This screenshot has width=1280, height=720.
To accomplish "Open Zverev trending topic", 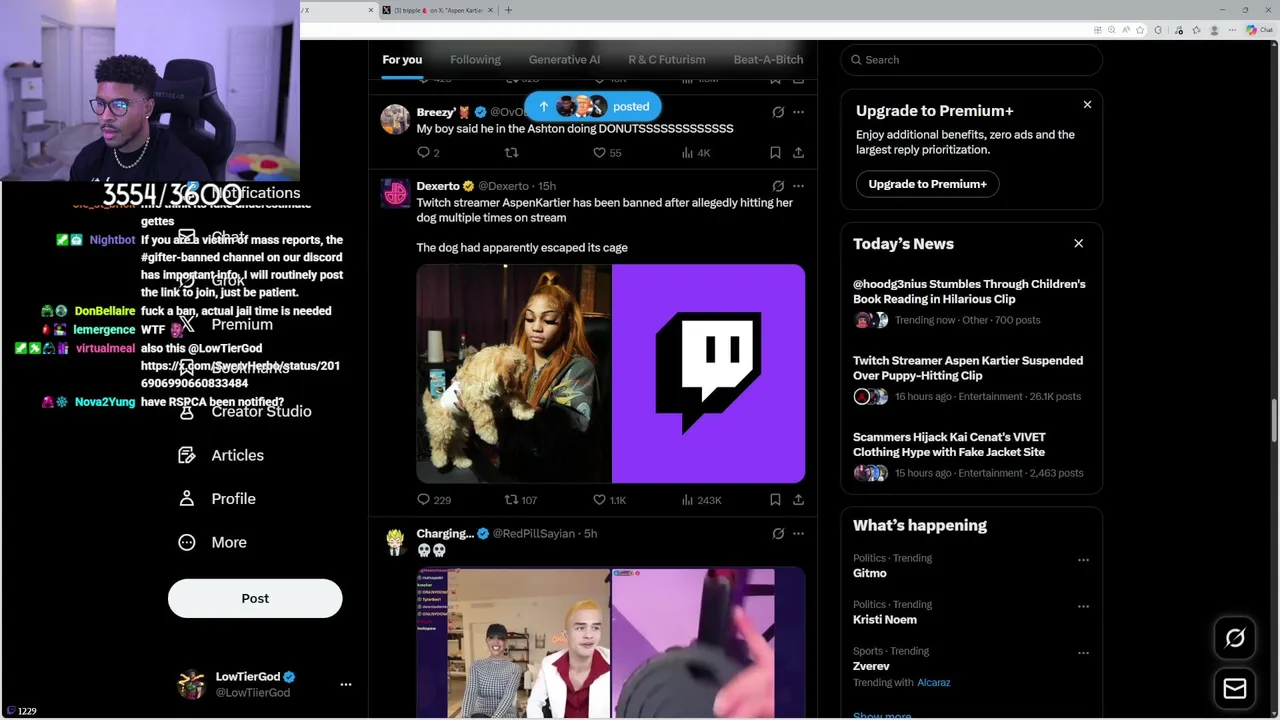I will click(871, 666).
